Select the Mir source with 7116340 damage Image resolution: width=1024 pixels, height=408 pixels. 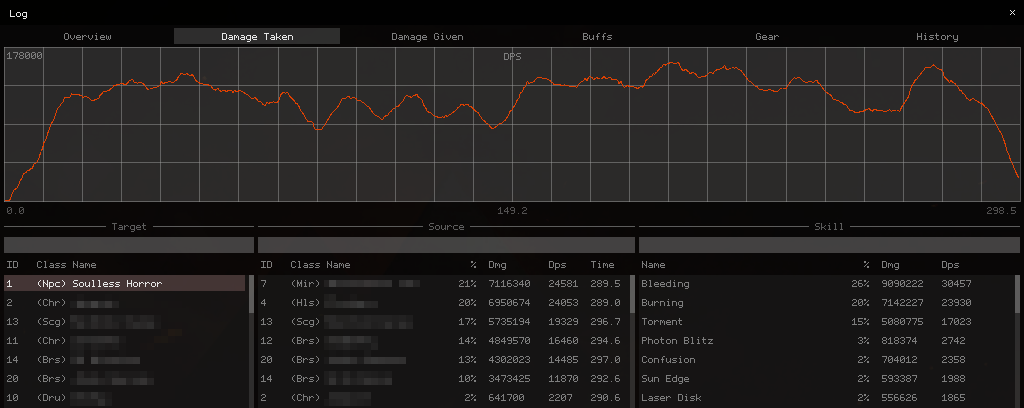(443, 284)
